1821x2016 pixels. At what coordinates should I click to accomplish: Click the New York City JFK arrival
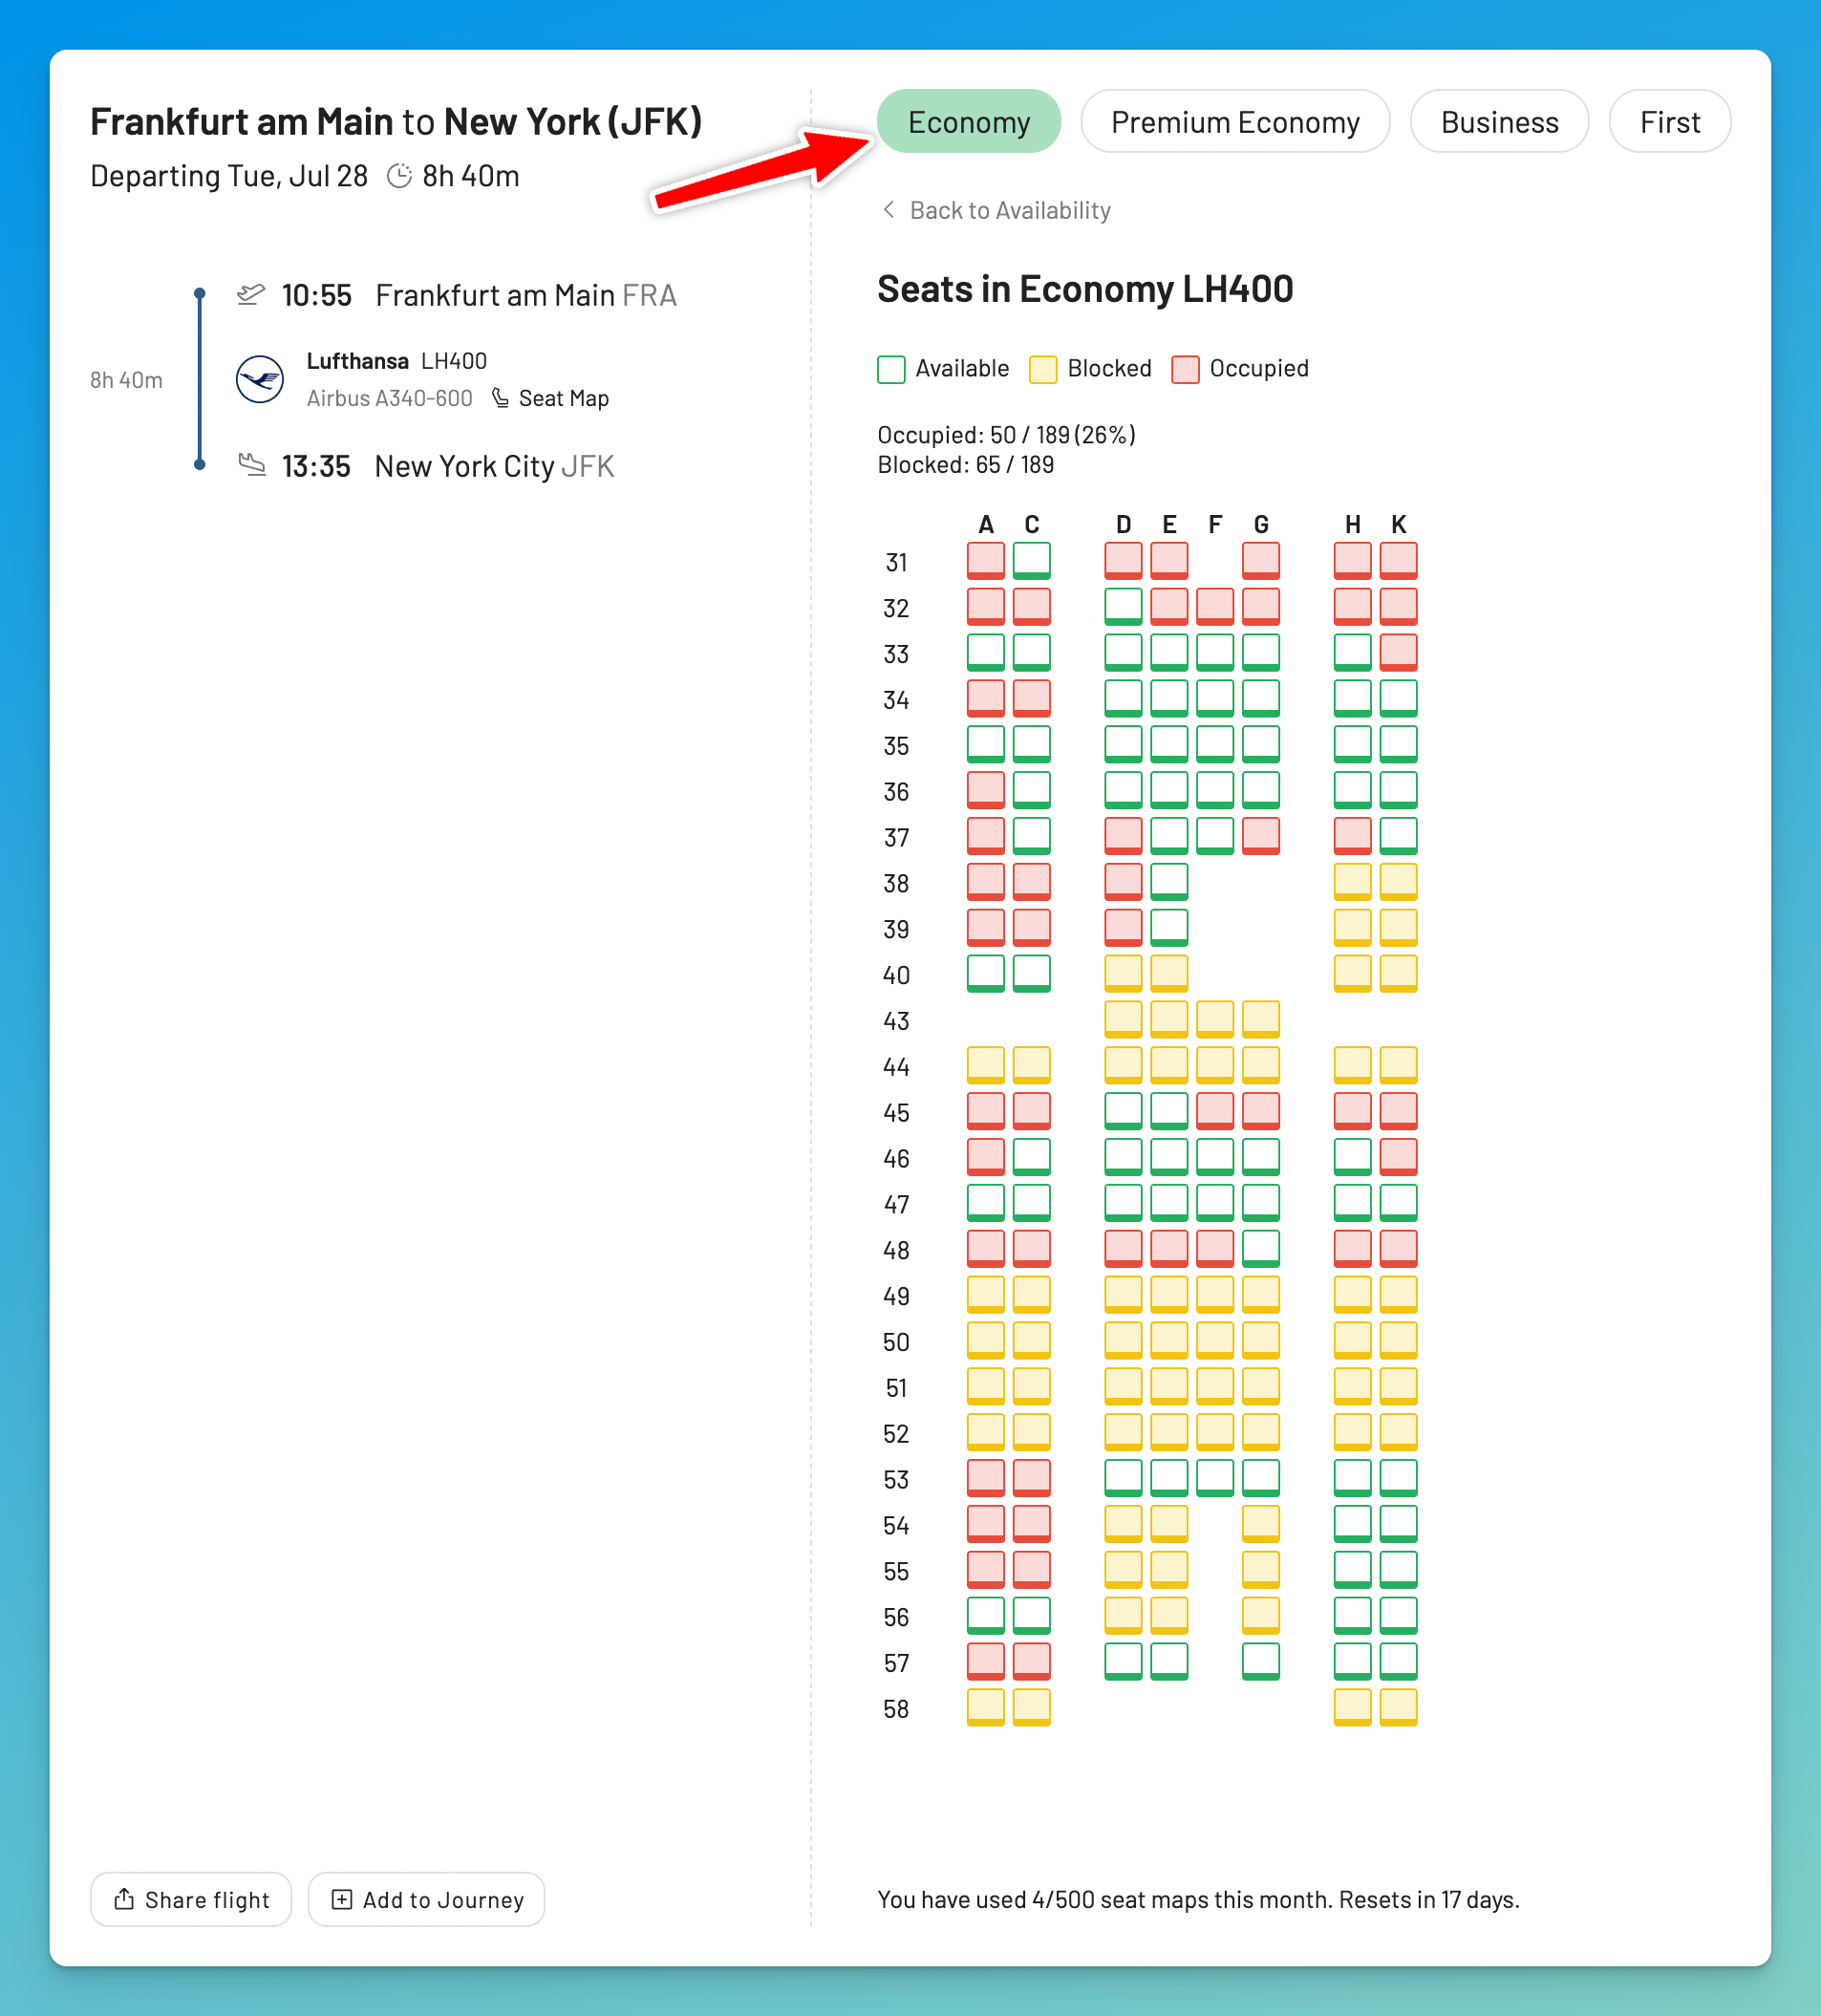pyautogui.click(x=494, y=466)
